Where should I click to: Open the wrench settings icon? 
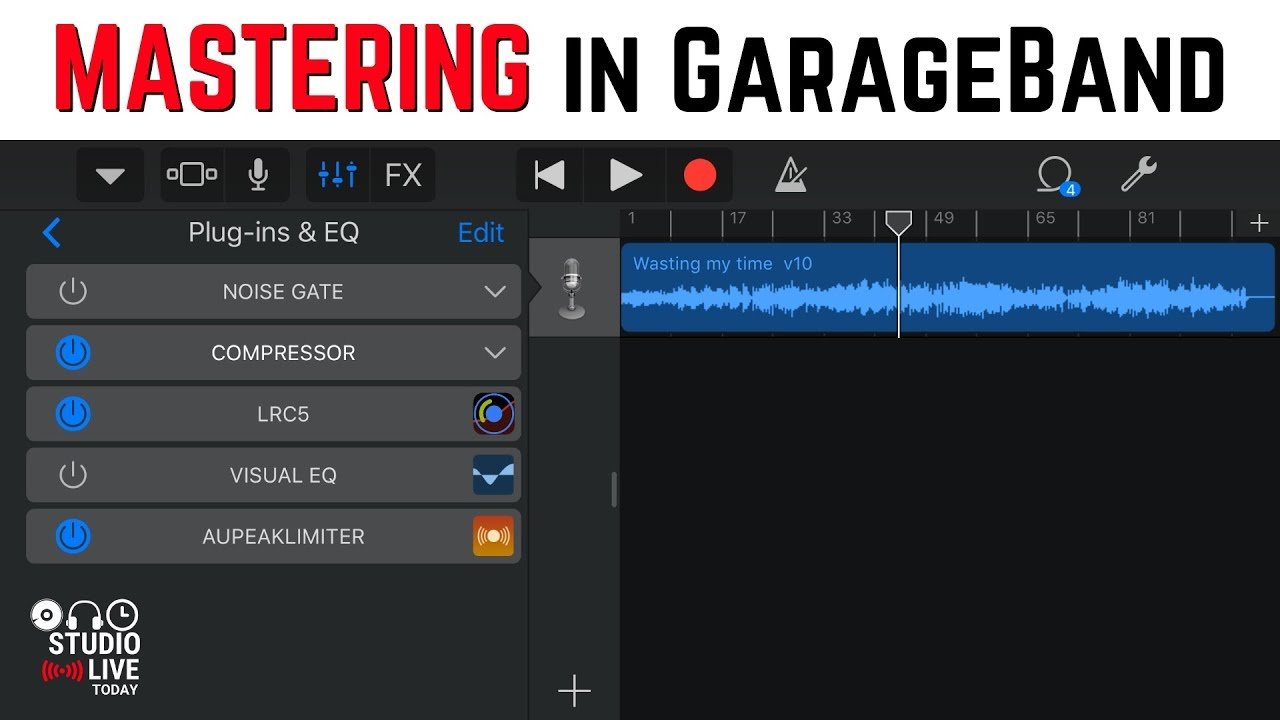click(1138, 175)
